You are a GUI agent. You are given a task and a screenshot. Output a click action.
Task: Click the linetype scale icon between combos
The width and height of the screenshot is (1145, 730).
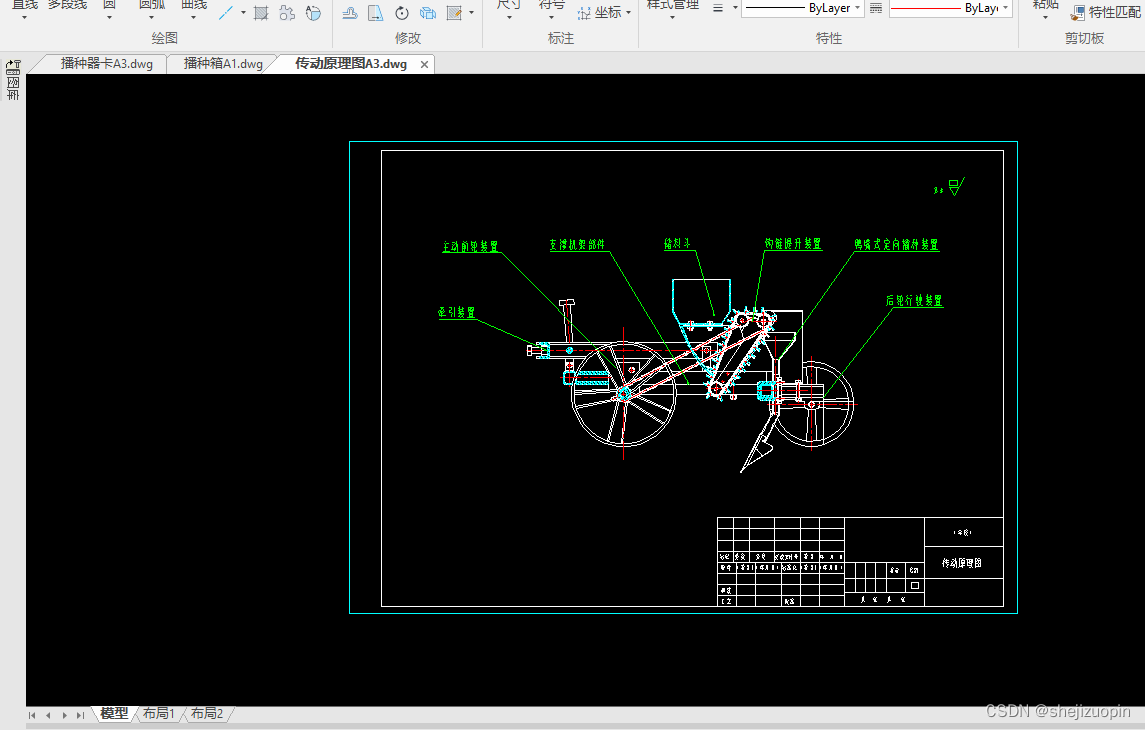coord(876,8)
